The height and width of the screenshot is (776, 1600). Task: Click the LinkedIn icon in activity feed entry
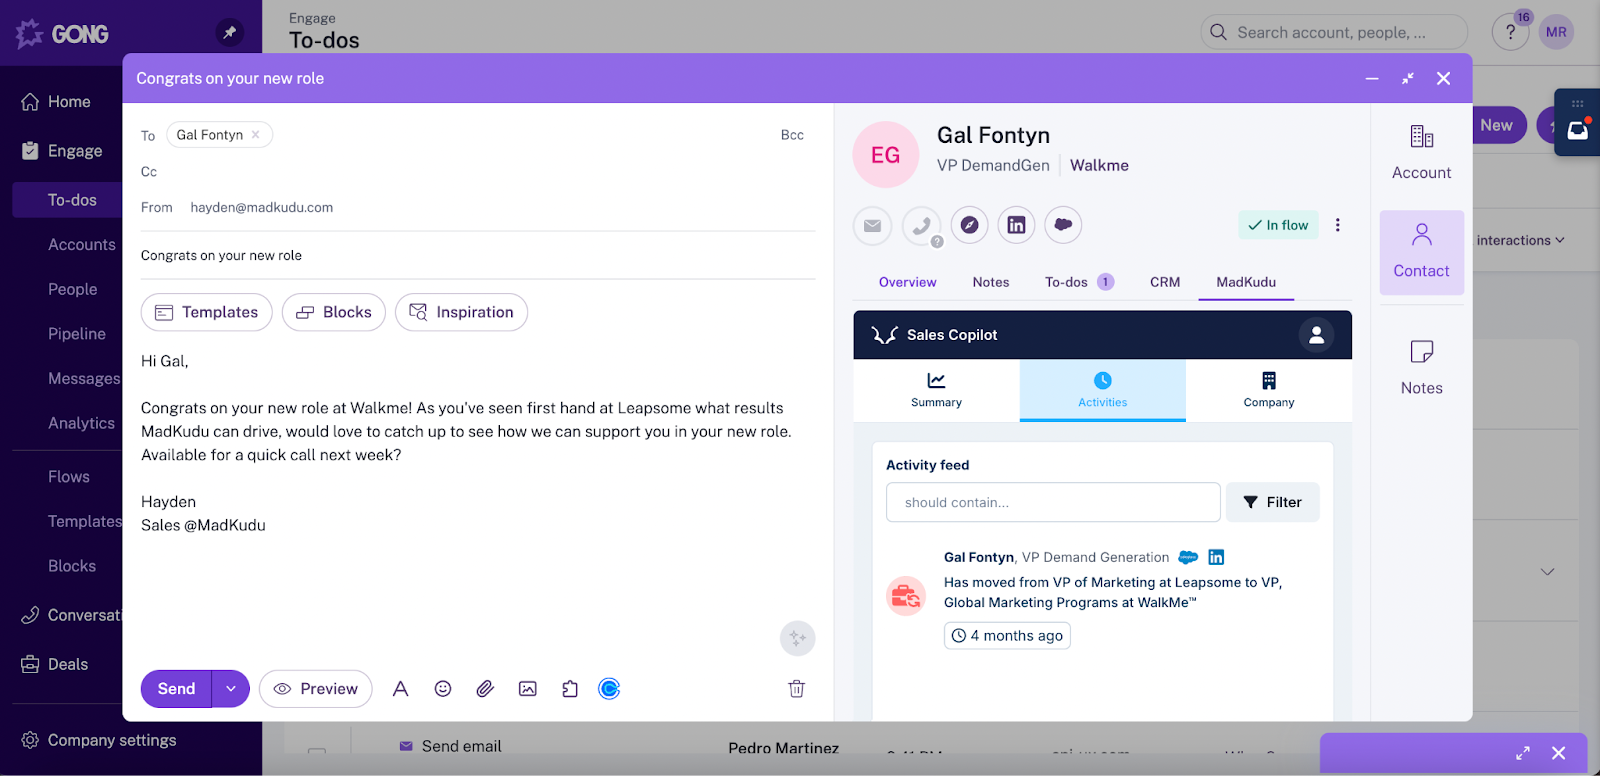coord(1216,557)
